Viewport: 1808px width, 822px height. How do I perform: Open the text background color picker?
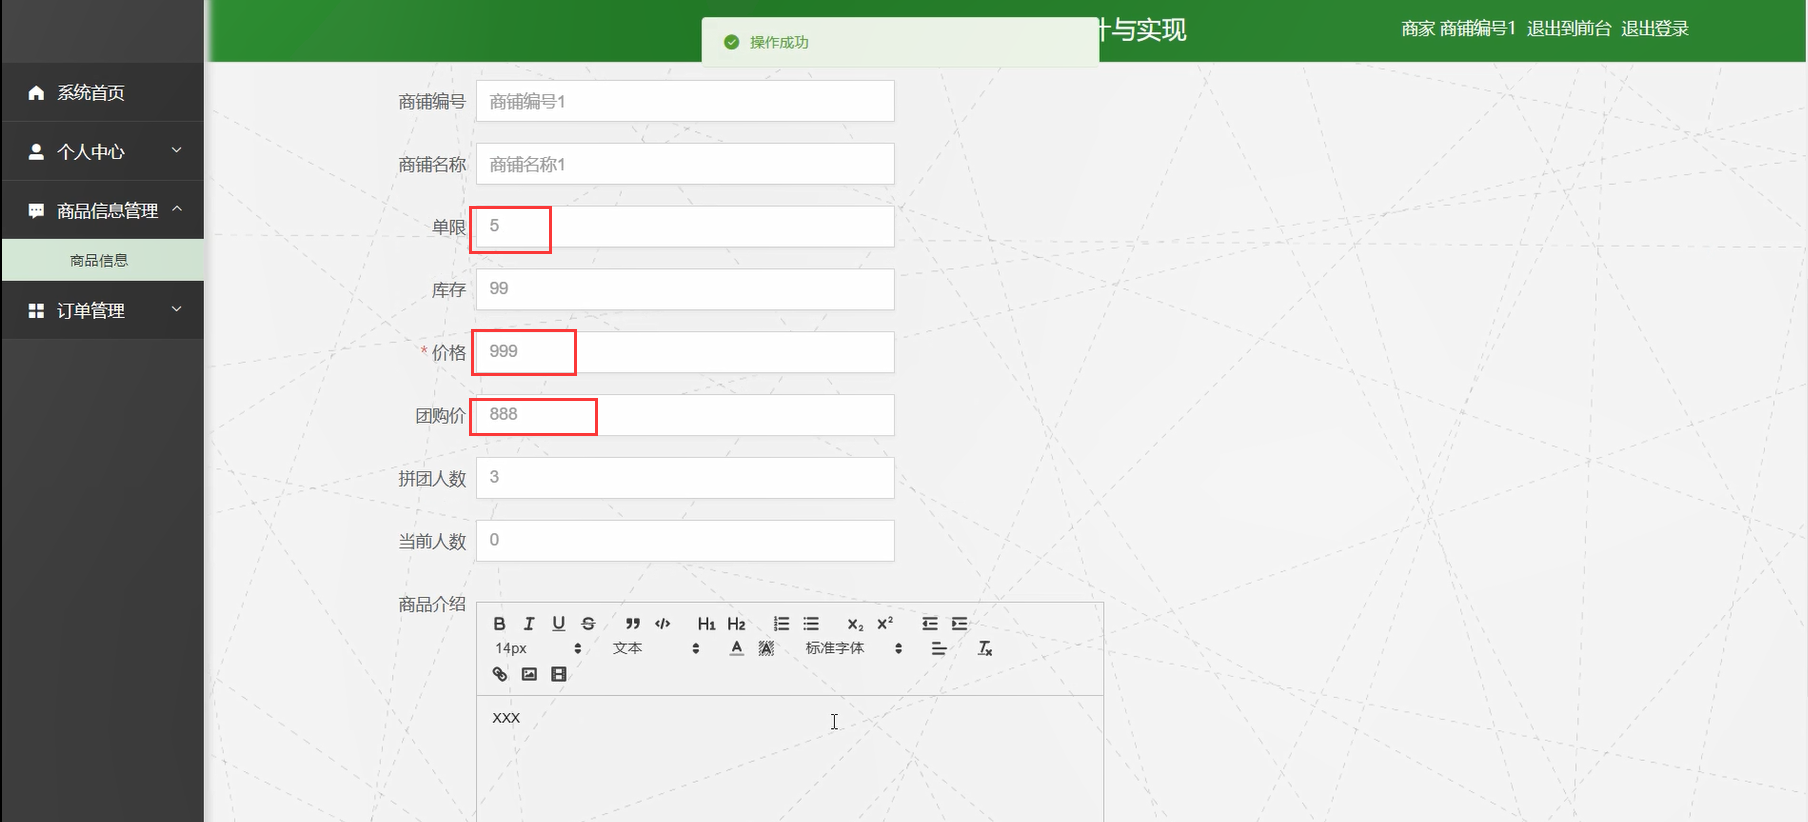[x=766, y=648]
